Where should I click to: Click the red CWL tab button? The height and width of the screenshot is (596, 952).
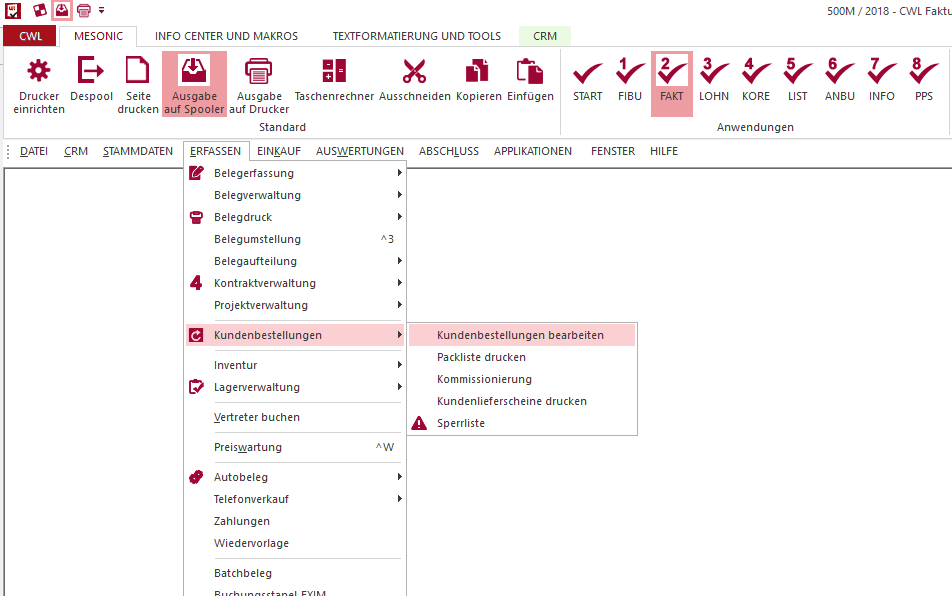click(30, 36)
